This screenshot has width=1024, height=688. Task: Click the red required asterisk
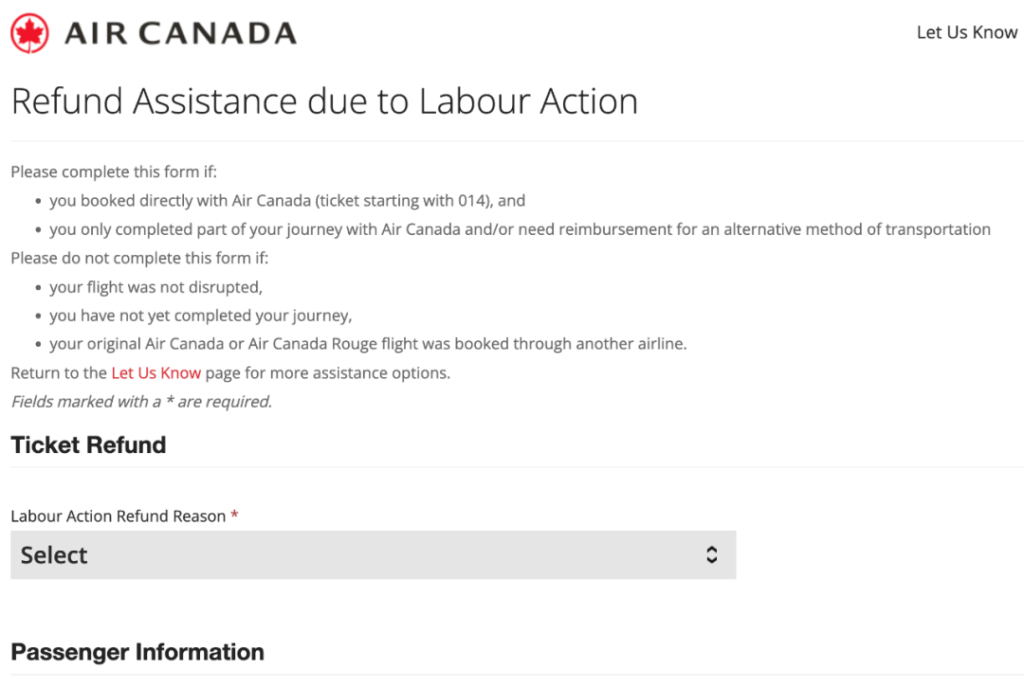(234, 515)
